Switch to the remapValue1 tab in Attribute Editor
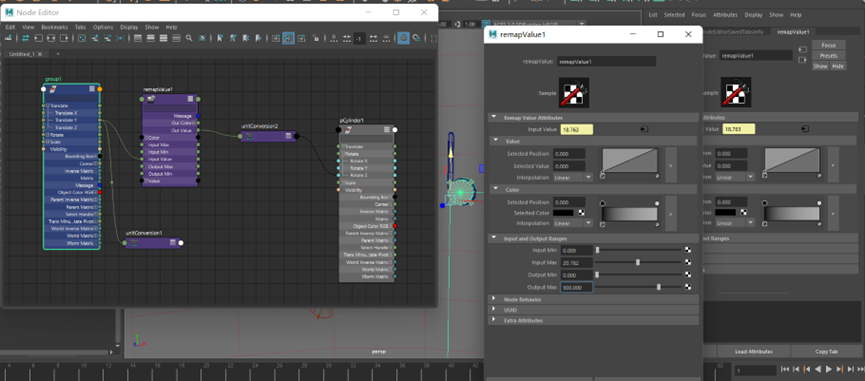Screen dimensions: 865x381 pyautogui.click(x=792, y=32)
